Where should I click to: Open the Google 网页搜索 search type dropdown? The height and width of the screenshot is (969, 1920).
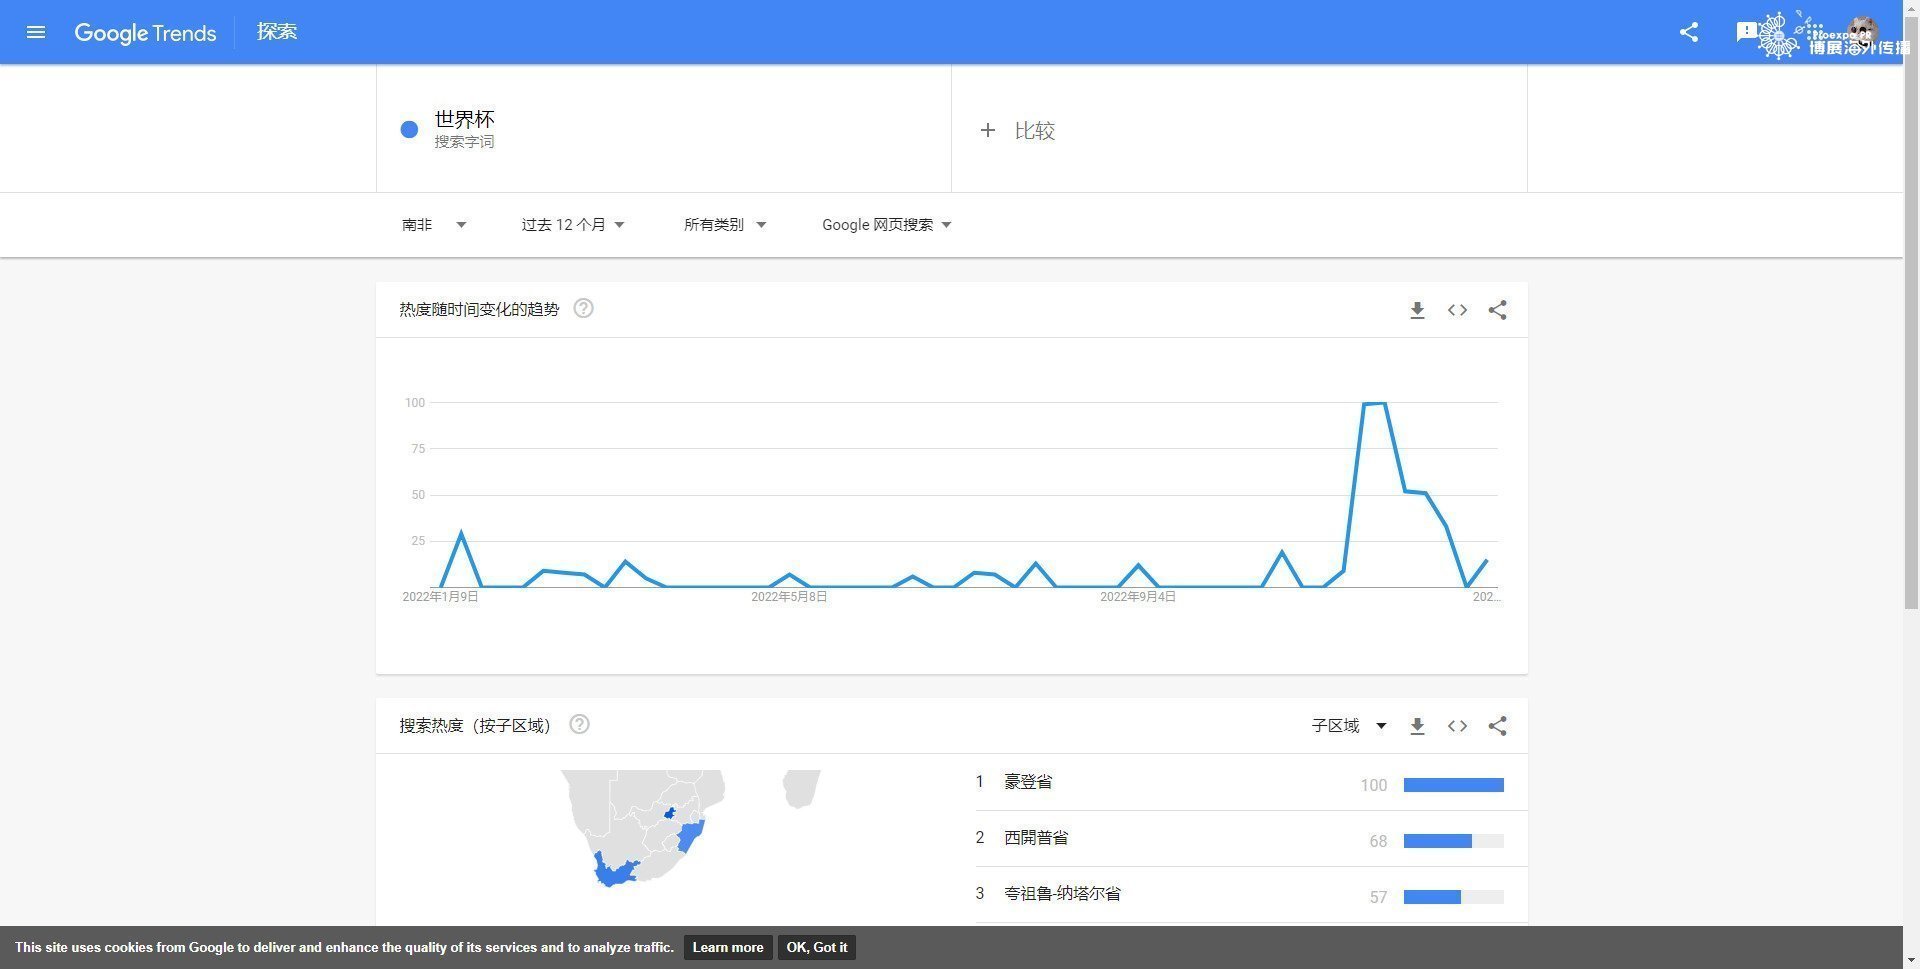coord(887,225)
